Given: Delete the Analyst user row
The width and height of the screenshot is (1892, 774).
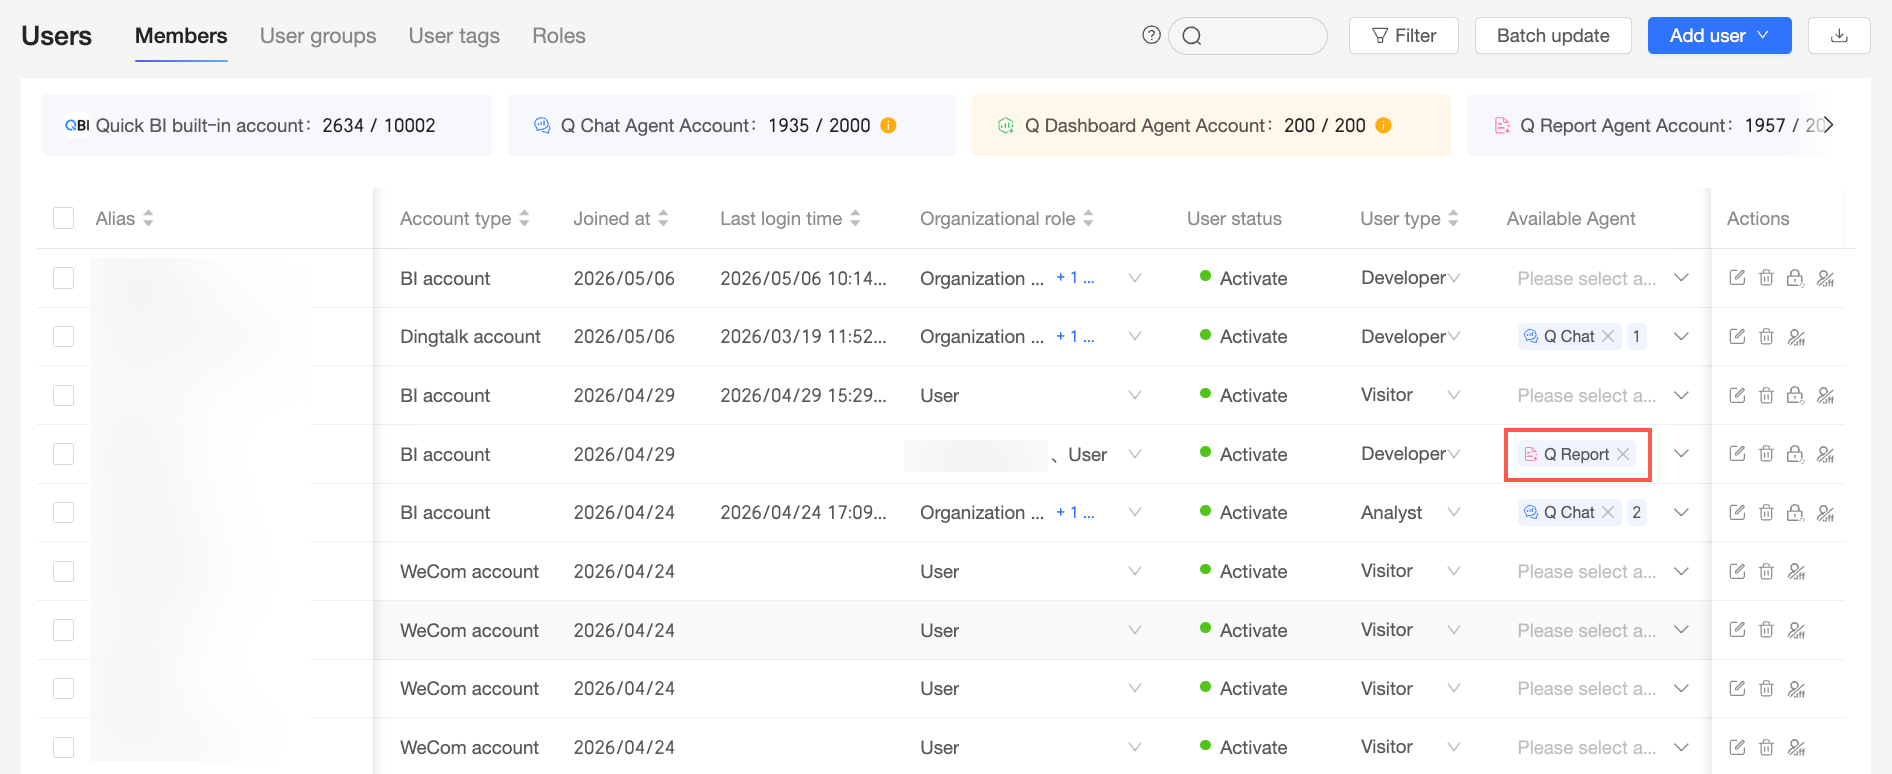Looking at the screenshot, I should click(x=1766, y=512).
